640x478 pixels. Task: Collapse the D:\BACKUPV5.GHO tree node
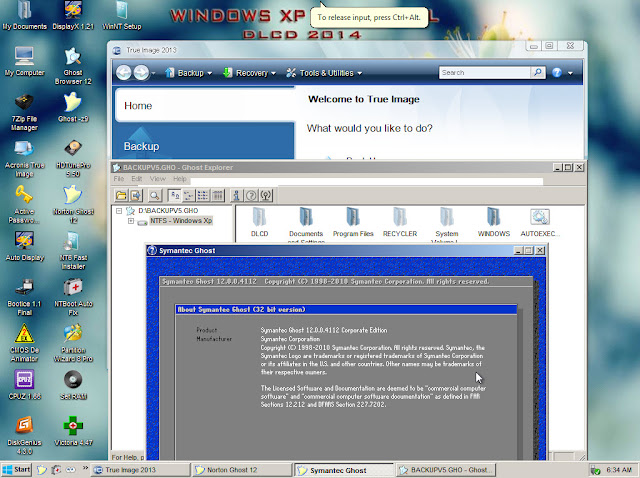[119, 211]
